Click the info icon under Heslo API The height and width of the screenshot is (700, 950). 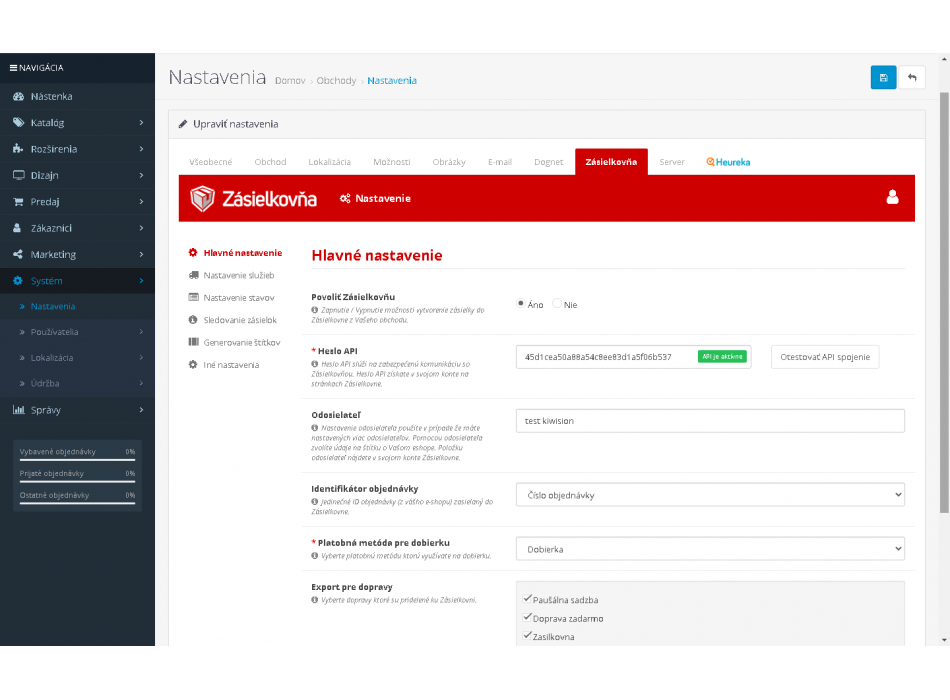click(315, 364)
